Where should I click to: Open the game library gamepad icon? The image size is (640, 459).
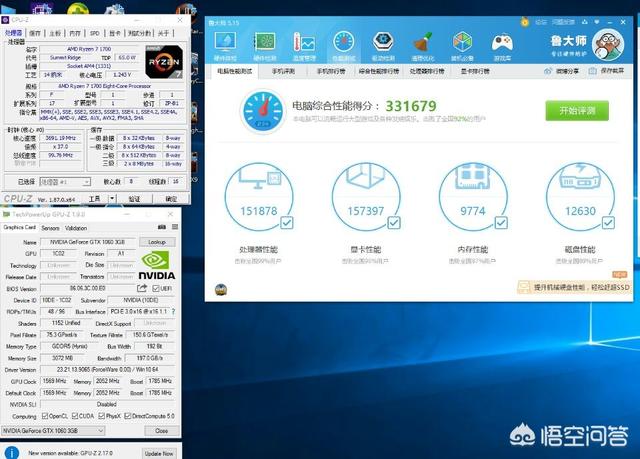pyautogui.click(x=502, y=43)
